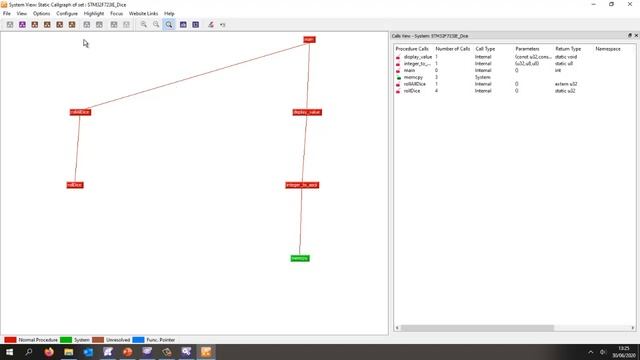Open the Configure menu

click(x=67, y=13)
